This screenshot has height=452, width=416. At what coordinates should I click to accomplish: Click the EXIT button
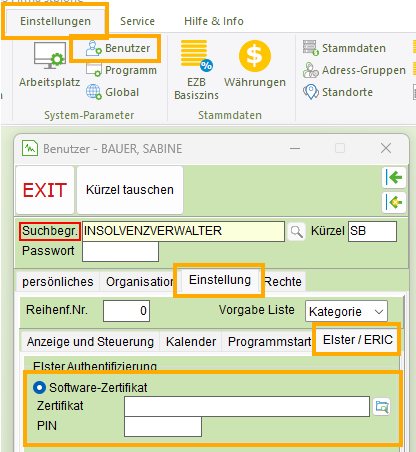tap(45, 190)
